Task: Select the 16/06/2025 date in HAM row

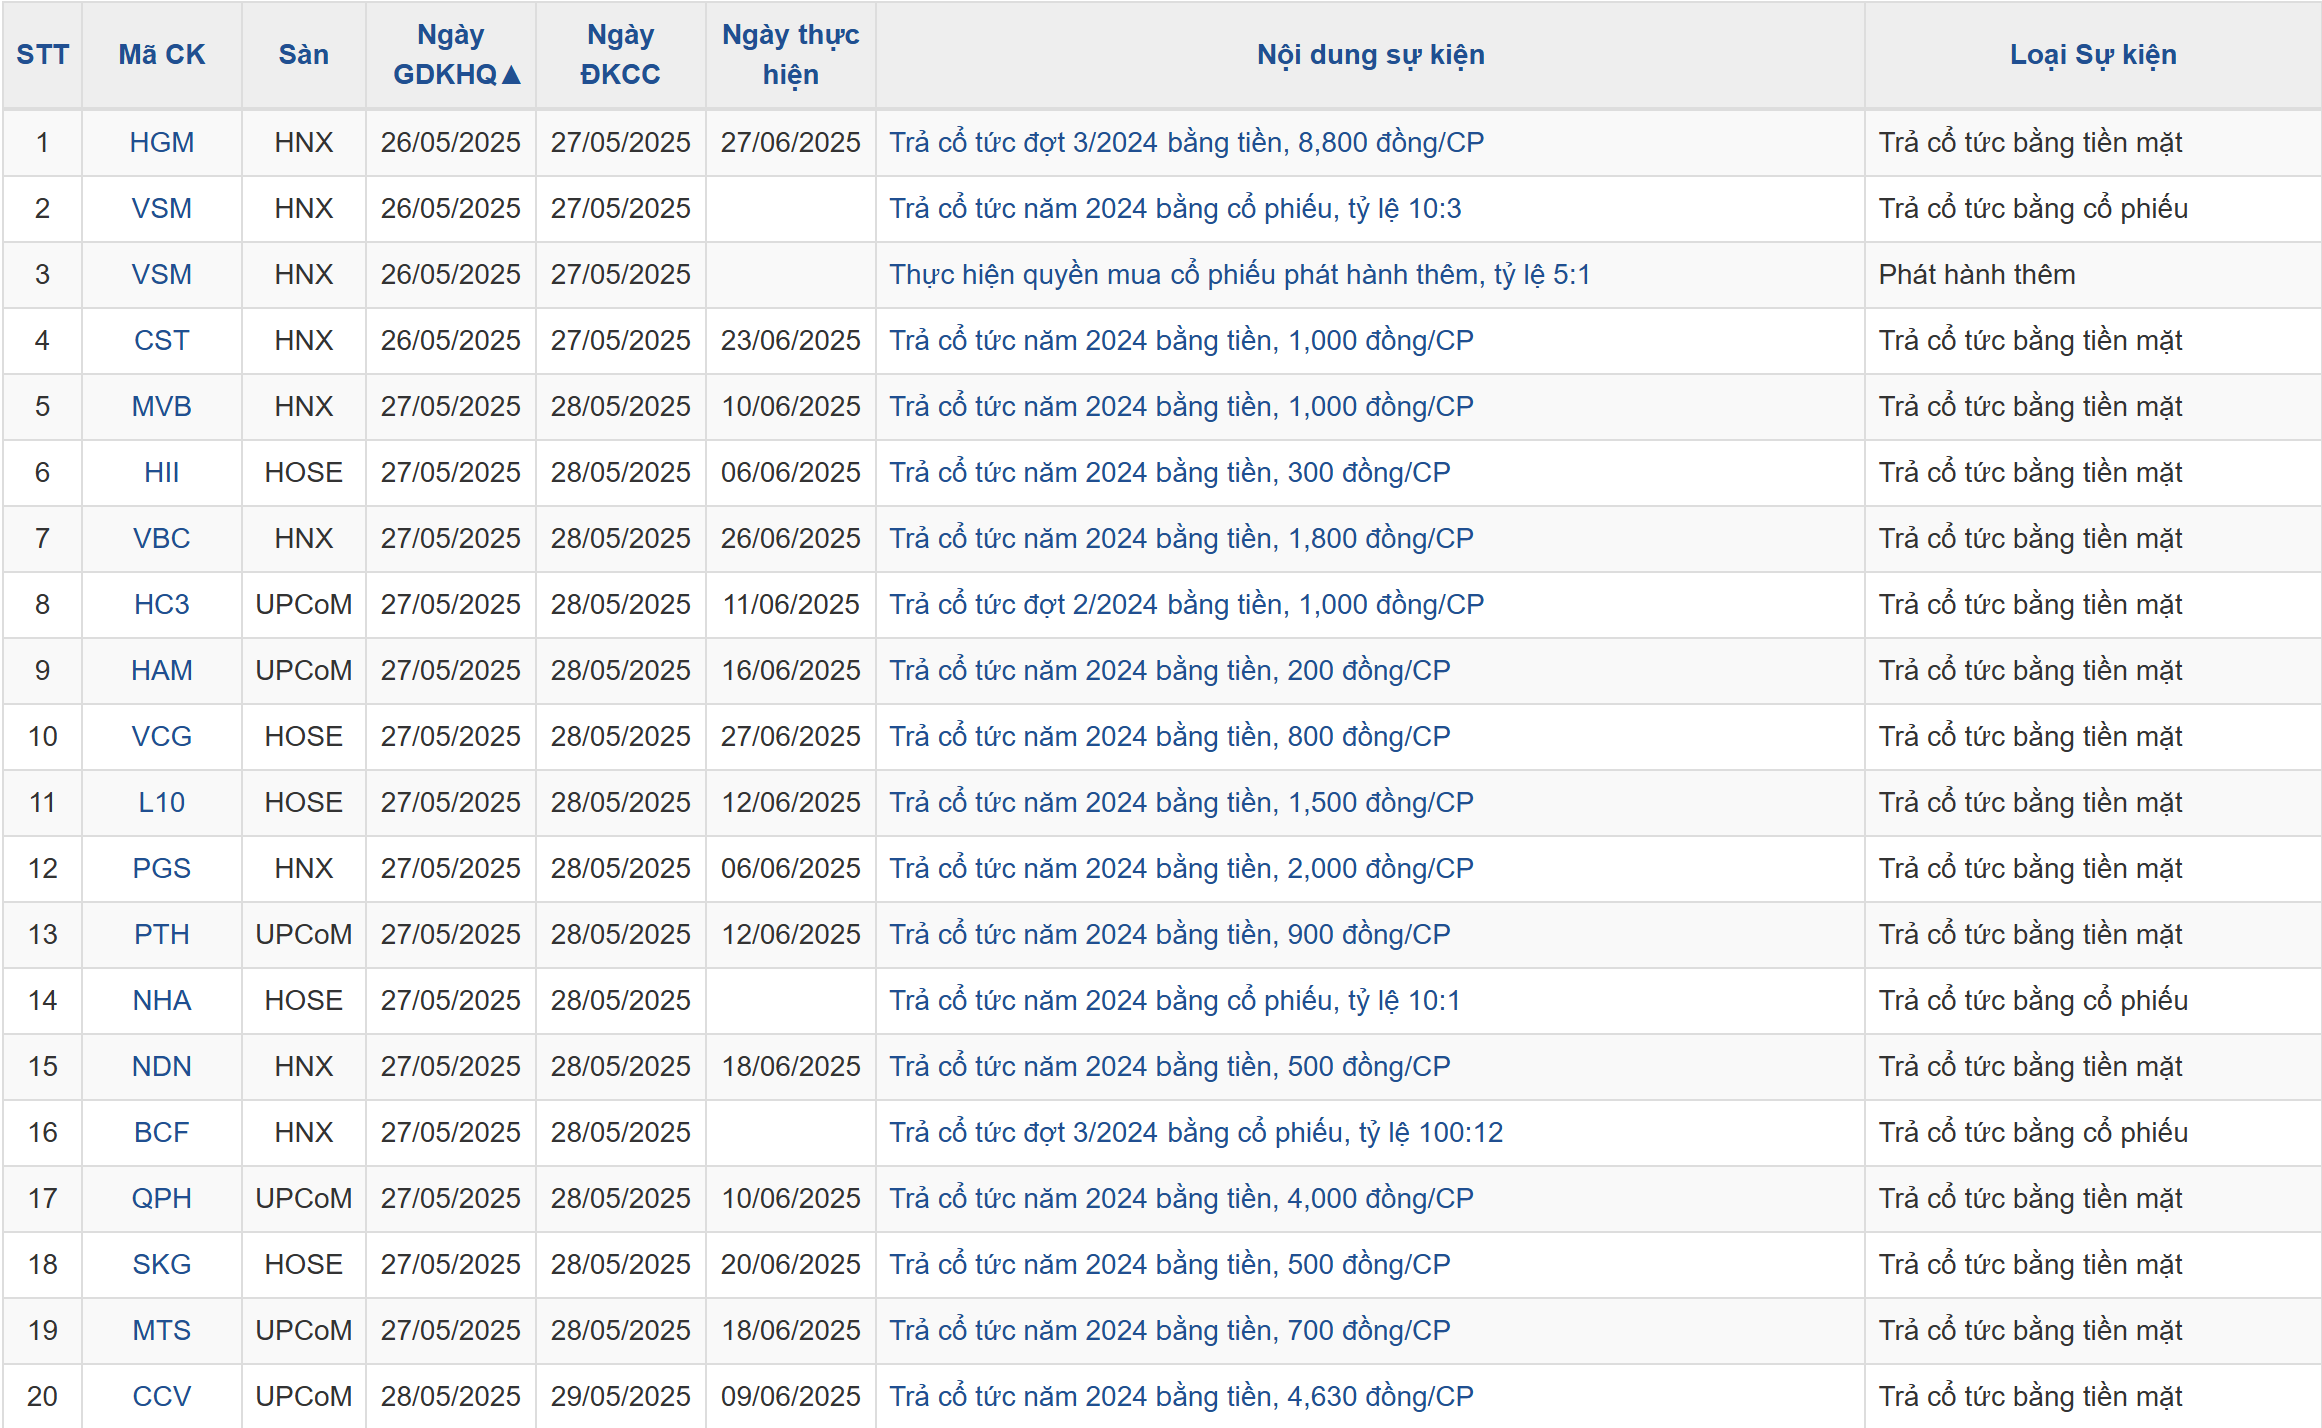Action: [791, 671]
